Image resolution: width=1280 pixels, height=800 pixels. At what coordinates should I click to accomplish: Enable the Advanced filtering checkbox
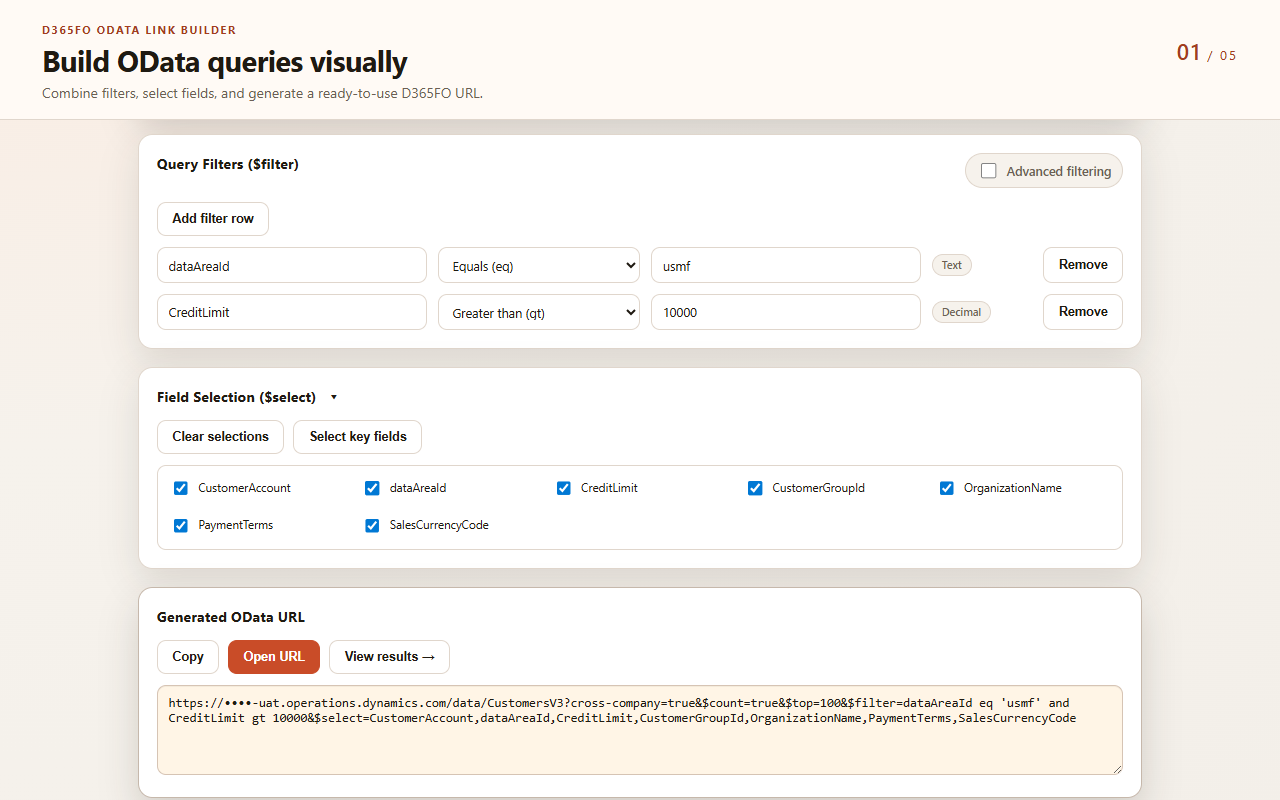pos(989,171)
